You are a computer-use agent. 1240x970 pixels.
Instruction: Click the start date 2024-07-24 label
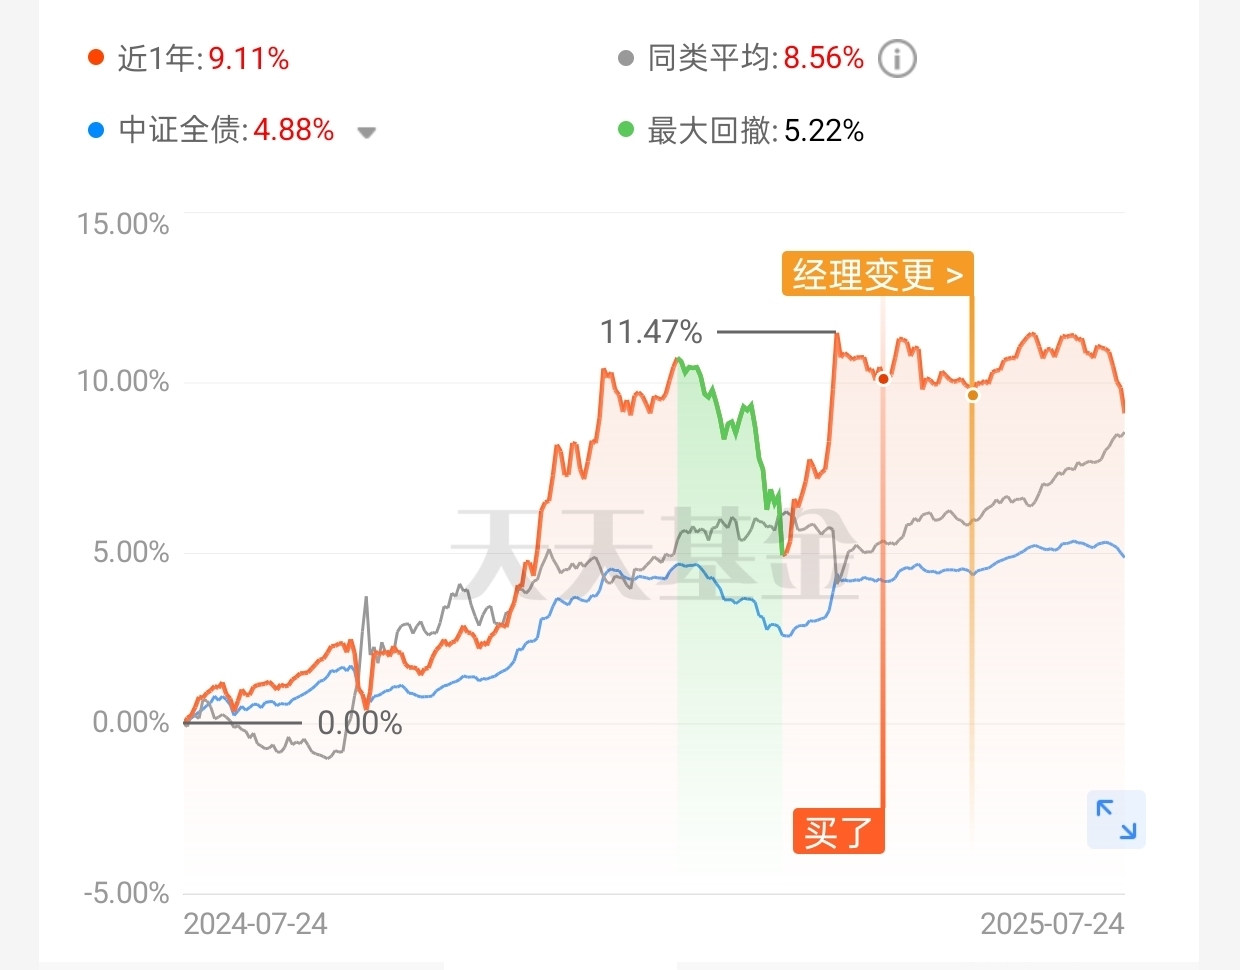point(256,923)
